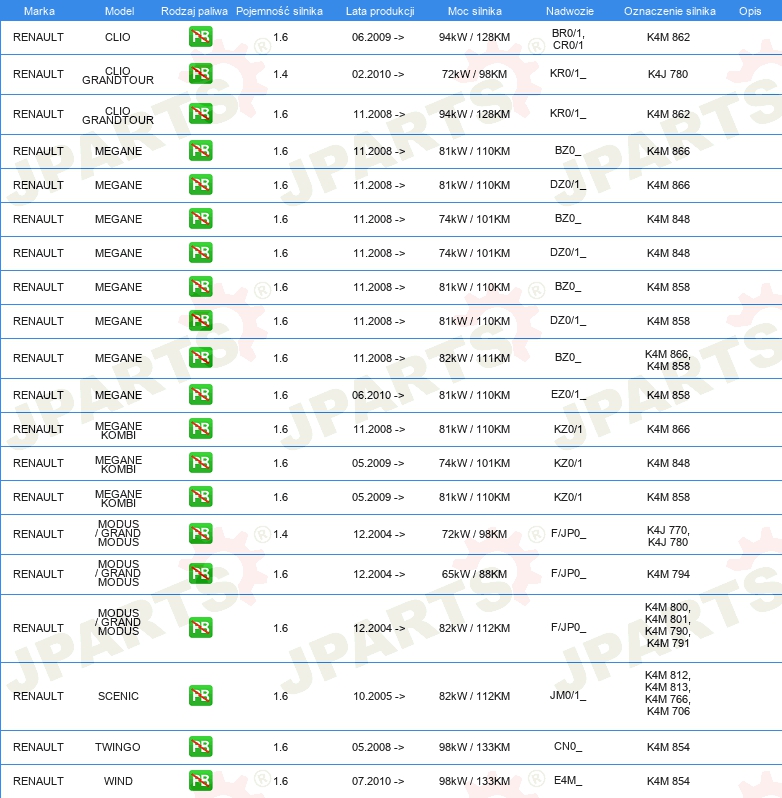Viewport: 782px width, 798px height.
Task: Click the K4J 770, K4J 780 engine cell
Action: click(668, 536)
